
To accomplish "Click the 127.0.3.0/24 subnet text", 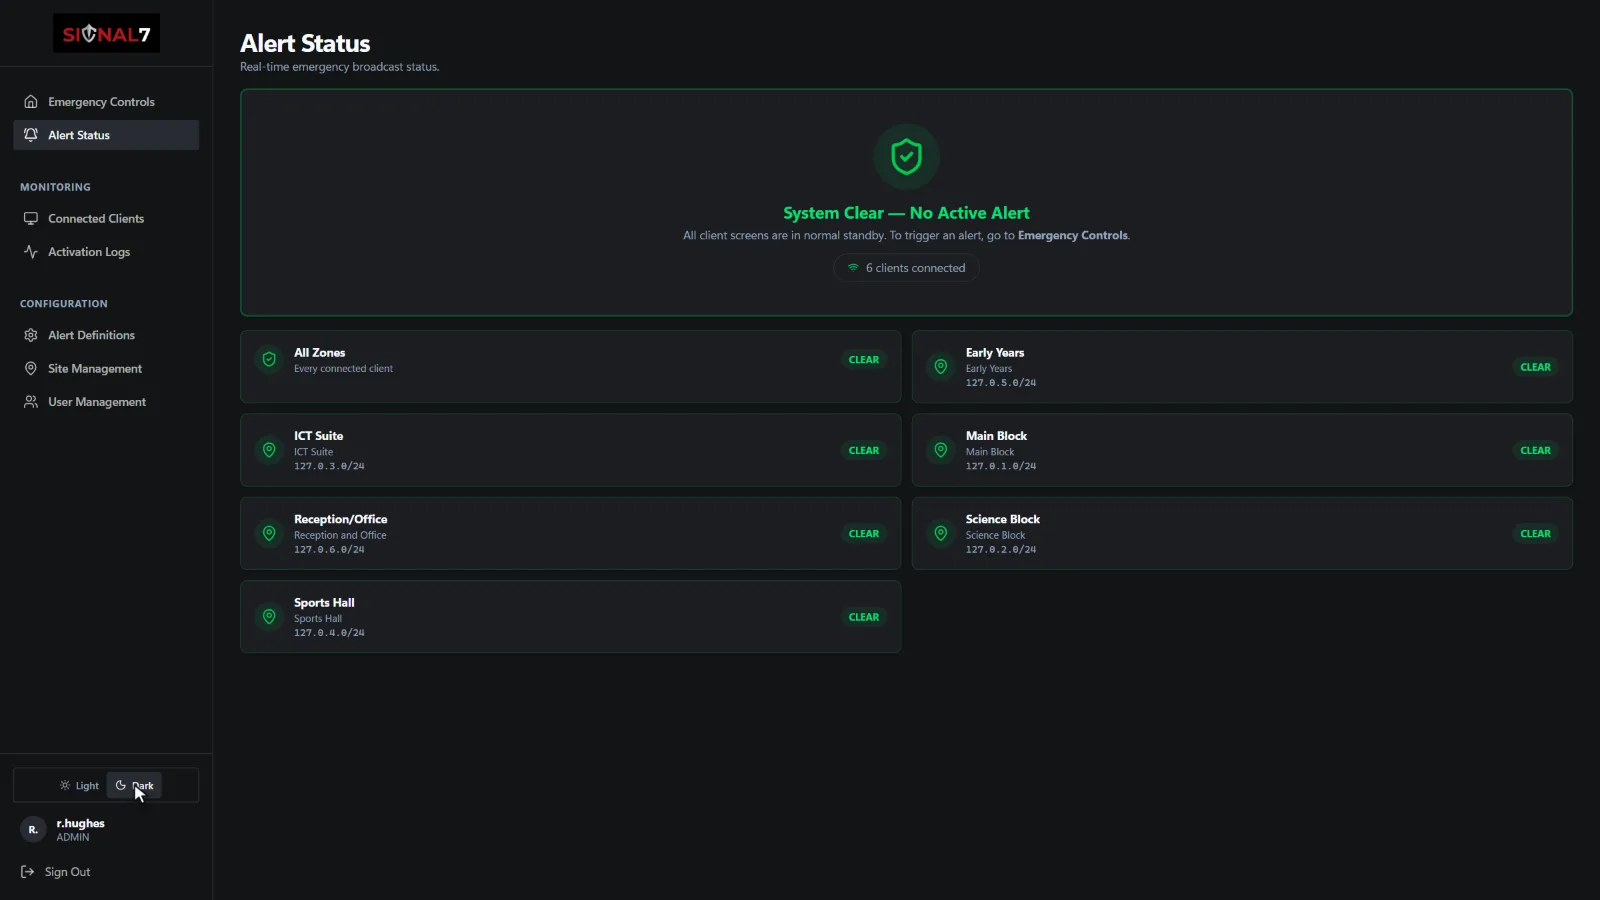I will pos(329,466).
